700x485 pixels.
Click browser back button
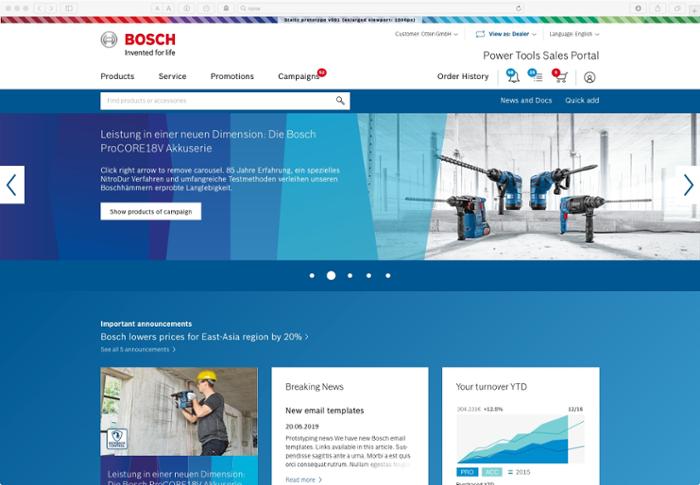coord(39,8)
